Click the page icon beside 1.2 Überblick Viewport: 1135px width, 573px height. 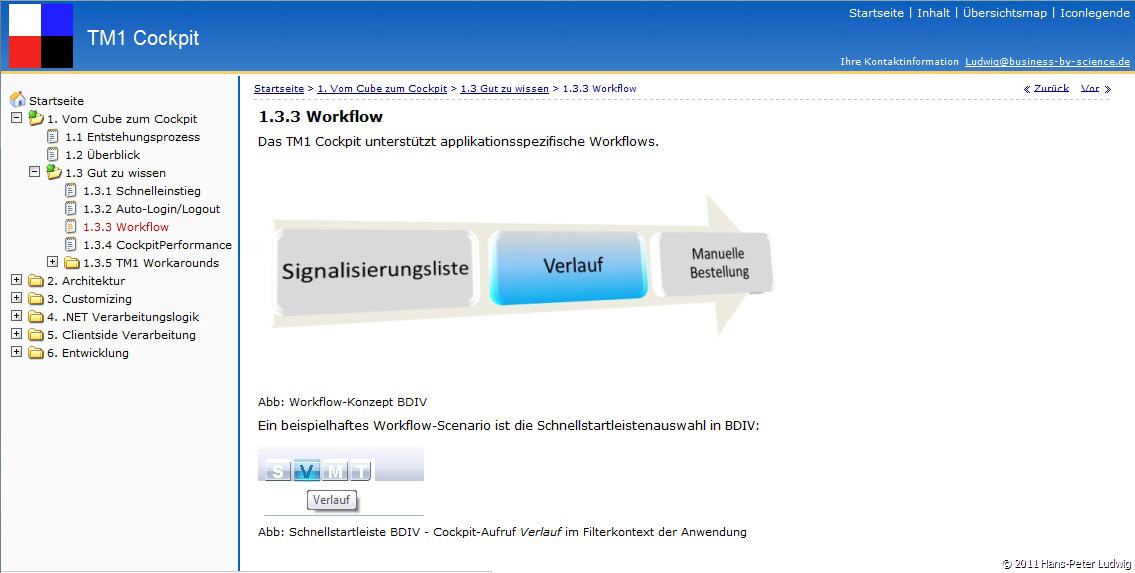click(x=52, y=154)
